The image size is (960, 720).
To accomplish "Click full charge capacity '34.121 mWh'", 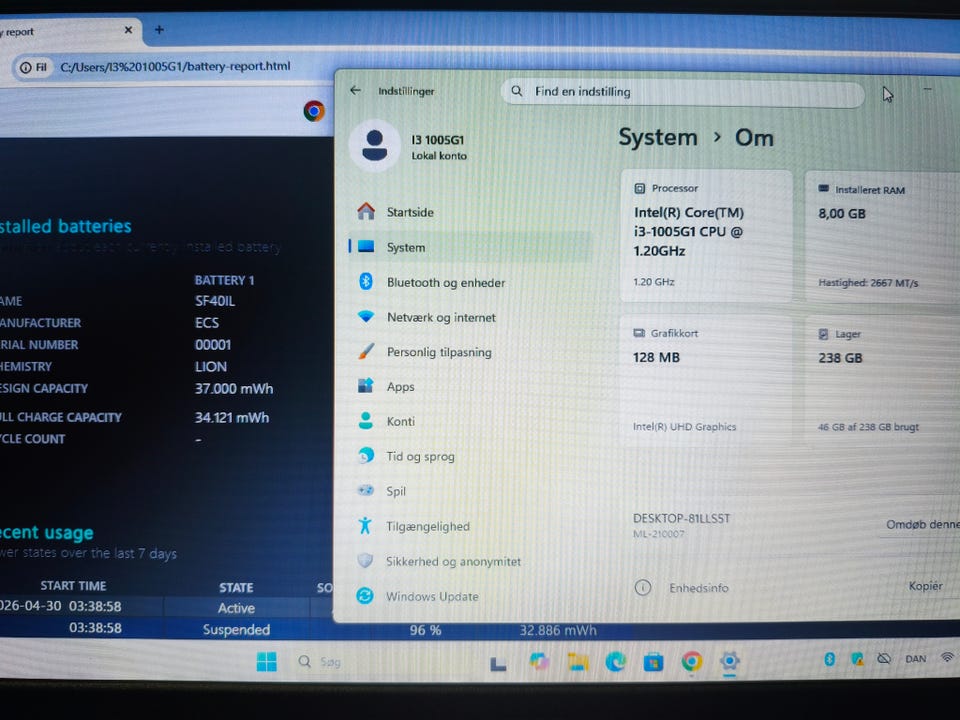I will click(x=231, y=418).
